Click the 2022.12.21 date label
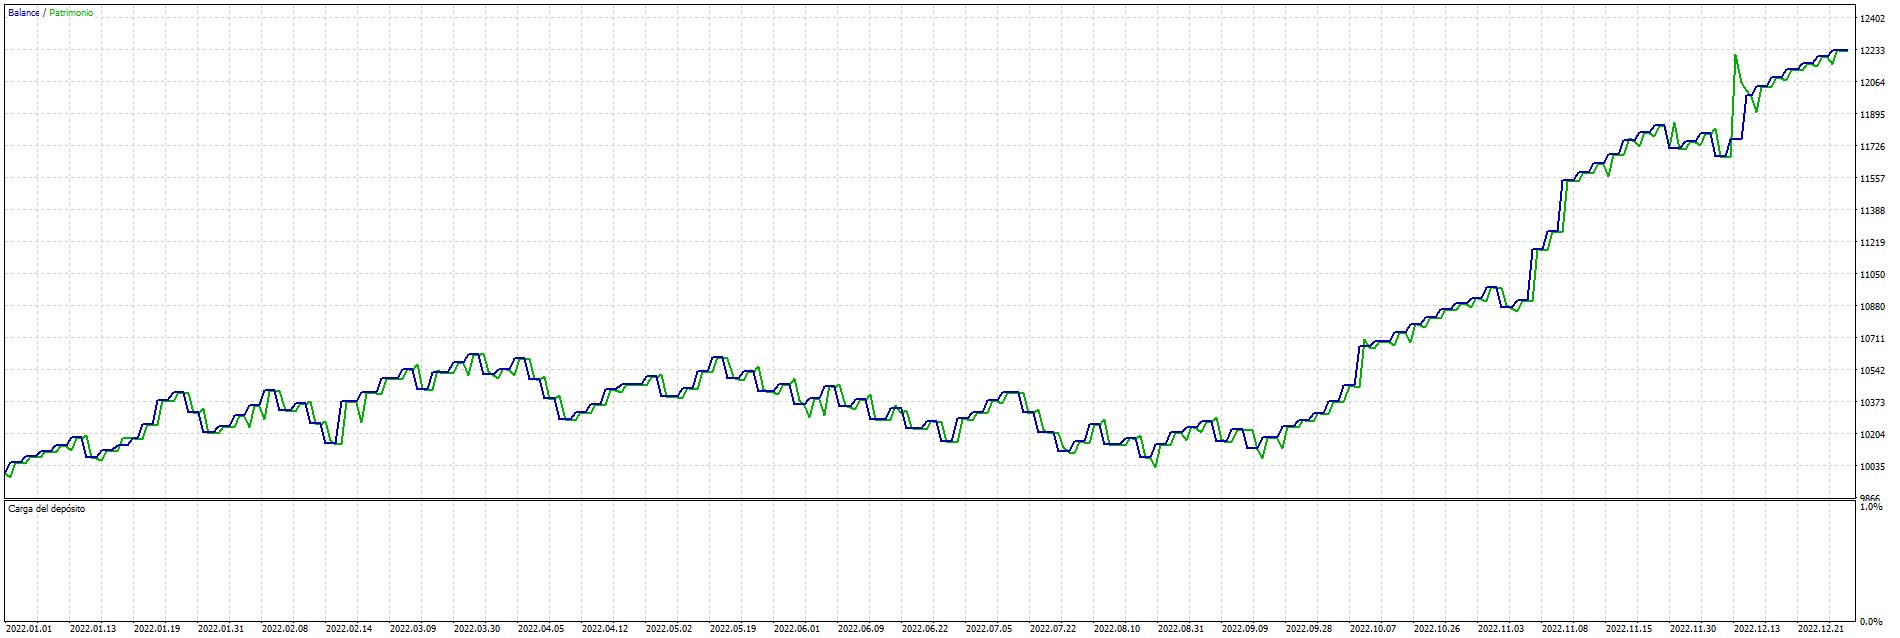Viewport: 1900px width, 638px height. (x=1820, y=629)
